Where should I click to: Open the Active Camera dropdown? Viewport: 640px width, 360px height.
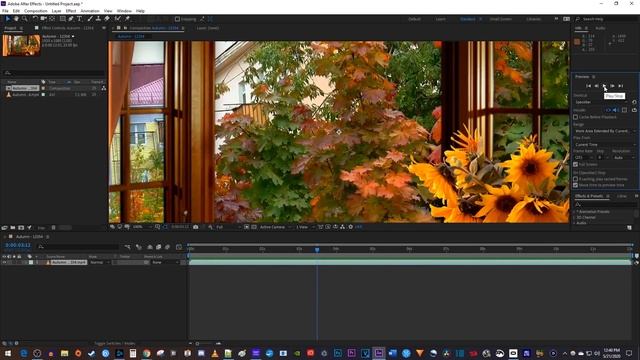[276, 227]
